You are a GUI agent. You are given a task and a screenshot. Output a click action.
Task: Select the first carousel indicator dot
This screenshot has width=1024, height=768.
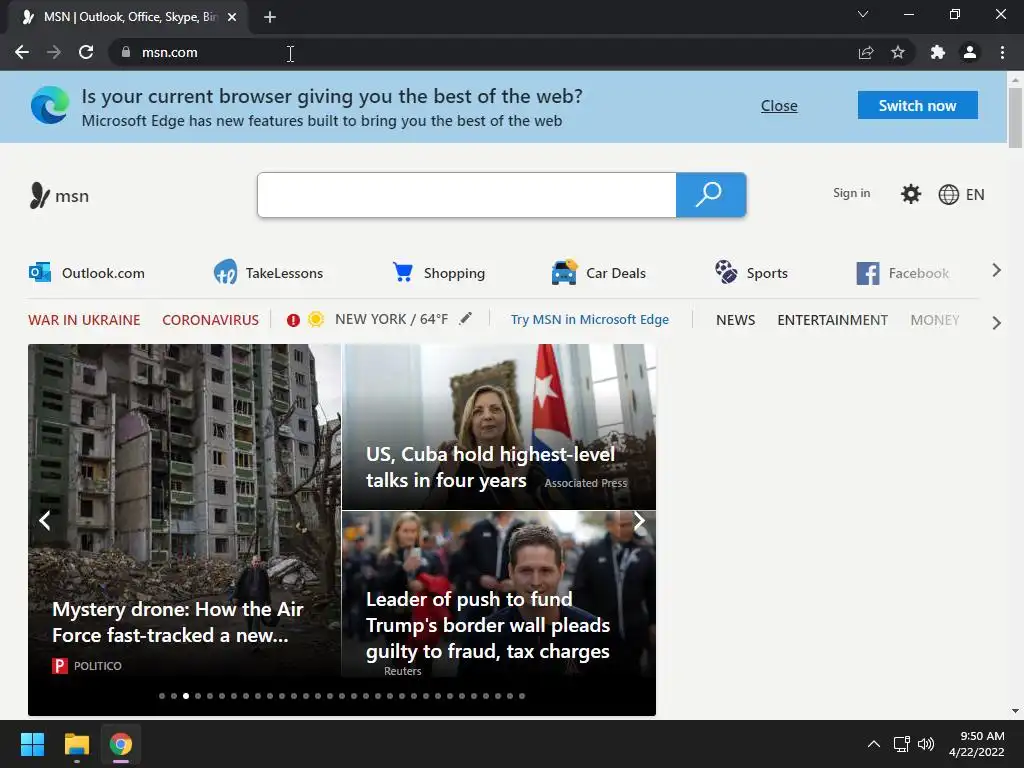coord(162,696)
